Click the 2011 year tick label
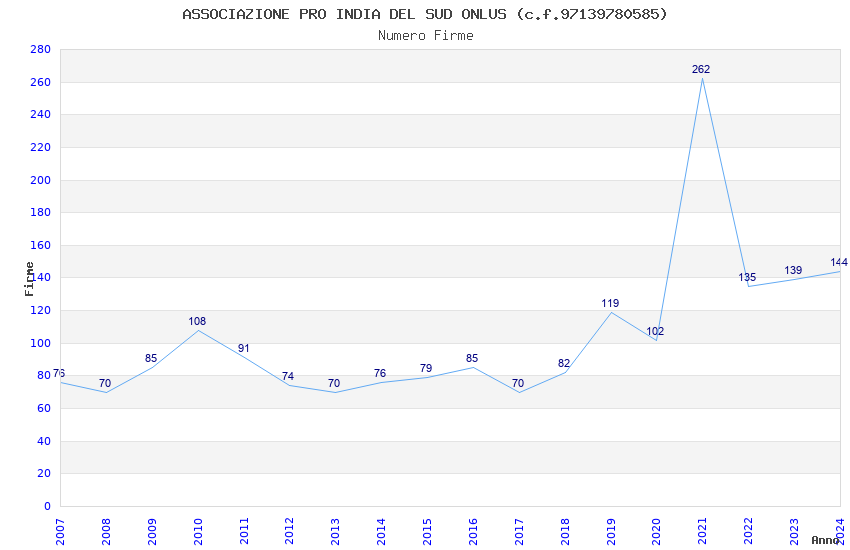 [x=244, y=531]
